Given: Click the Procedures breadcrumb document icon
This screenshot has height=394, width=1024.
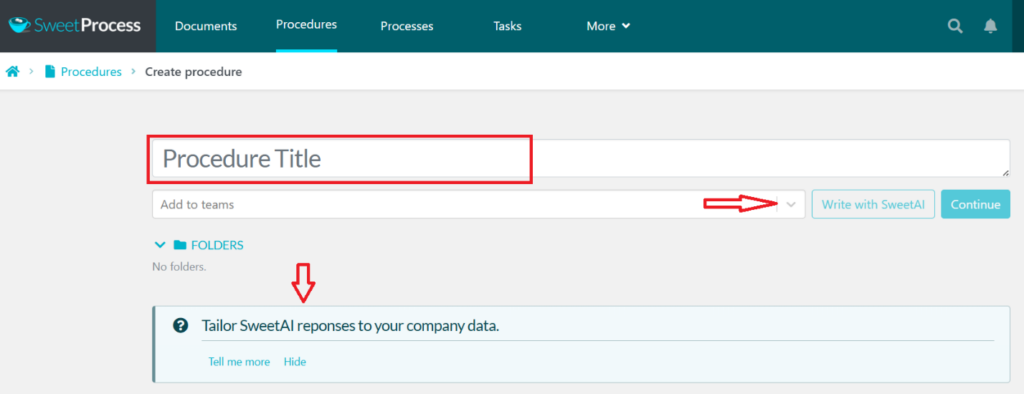Looking at the screenshot, I should [x=50, y=72].
